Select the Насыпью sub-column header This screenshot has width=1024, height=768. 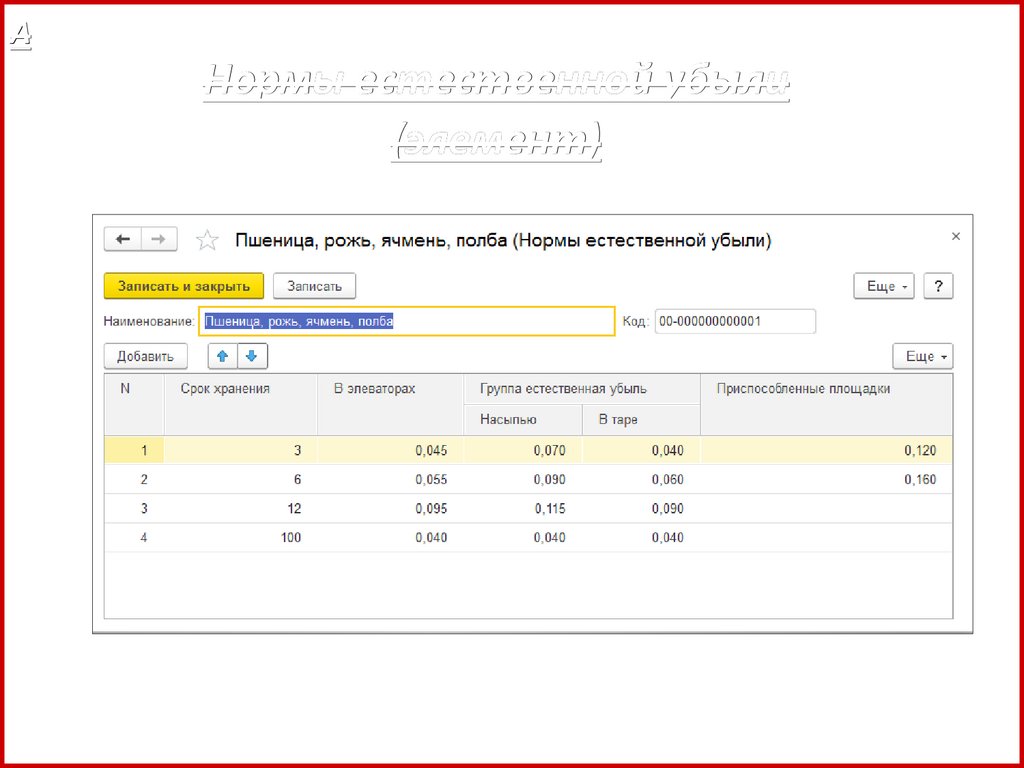tap(508, 420)
